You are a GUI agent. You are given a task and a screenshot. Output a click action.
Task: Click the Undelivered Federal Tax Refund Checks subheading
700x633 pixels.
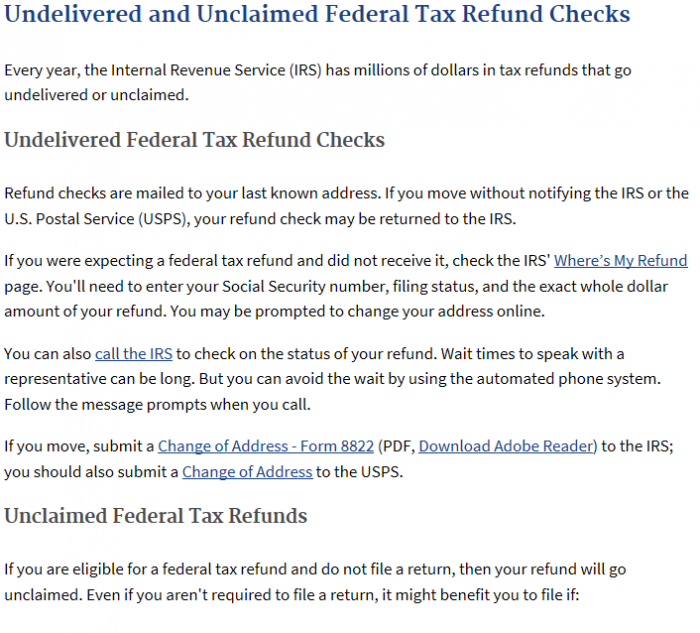click(194, 140)
